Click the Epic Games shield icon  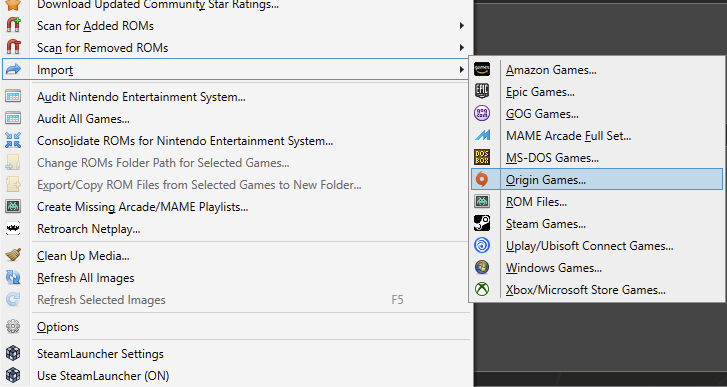point(482,91)
